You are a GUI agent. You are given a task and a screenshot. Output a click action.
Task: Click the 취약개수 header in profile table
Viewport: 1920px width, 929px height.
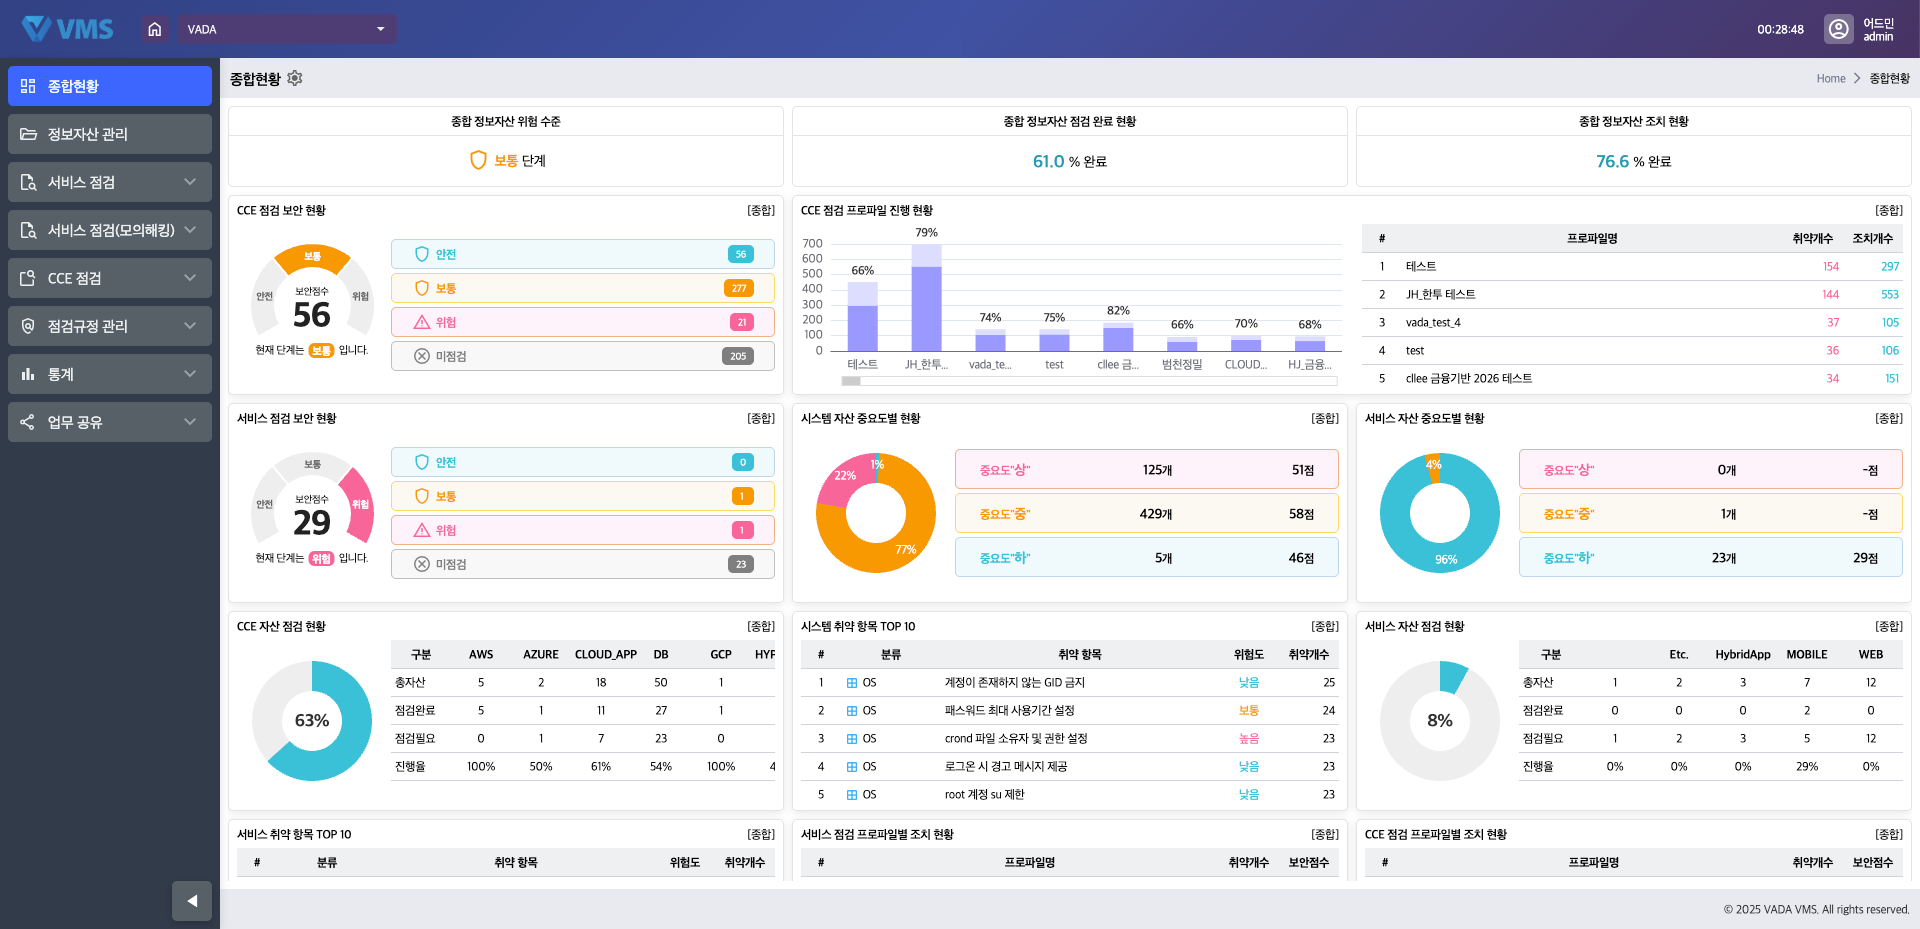point(1812,238)
